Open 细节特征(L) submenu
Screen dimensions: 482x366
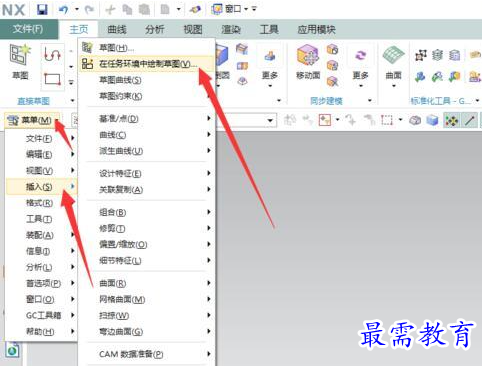tap(147, 260)
